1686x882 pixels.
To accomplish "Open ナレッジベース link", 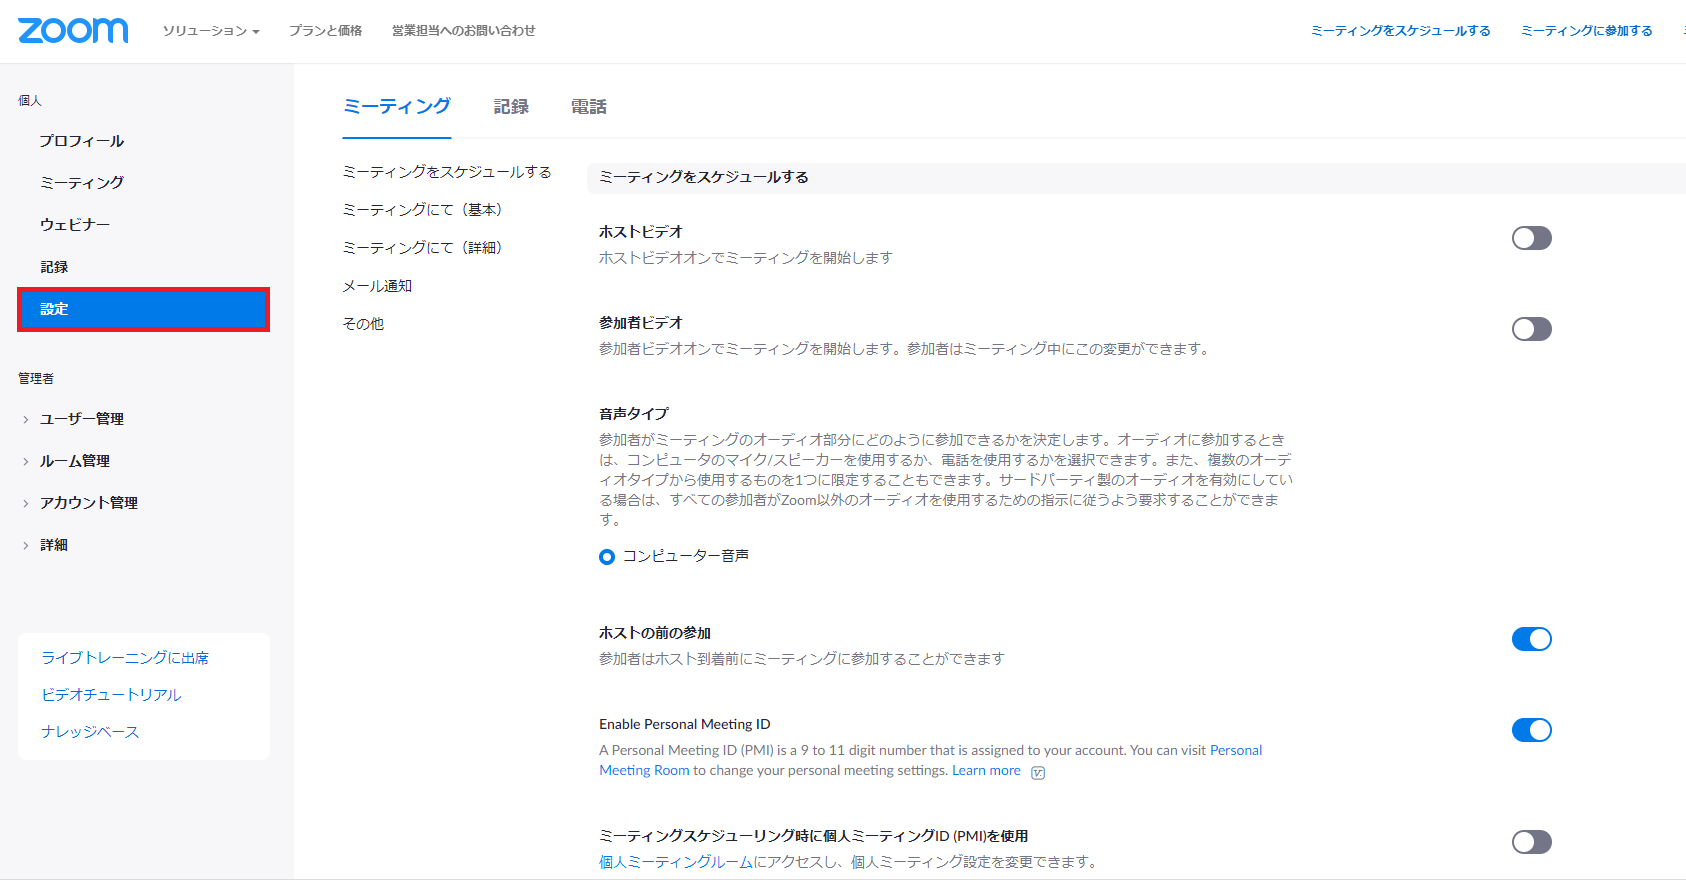I will [x=90, y=732].
